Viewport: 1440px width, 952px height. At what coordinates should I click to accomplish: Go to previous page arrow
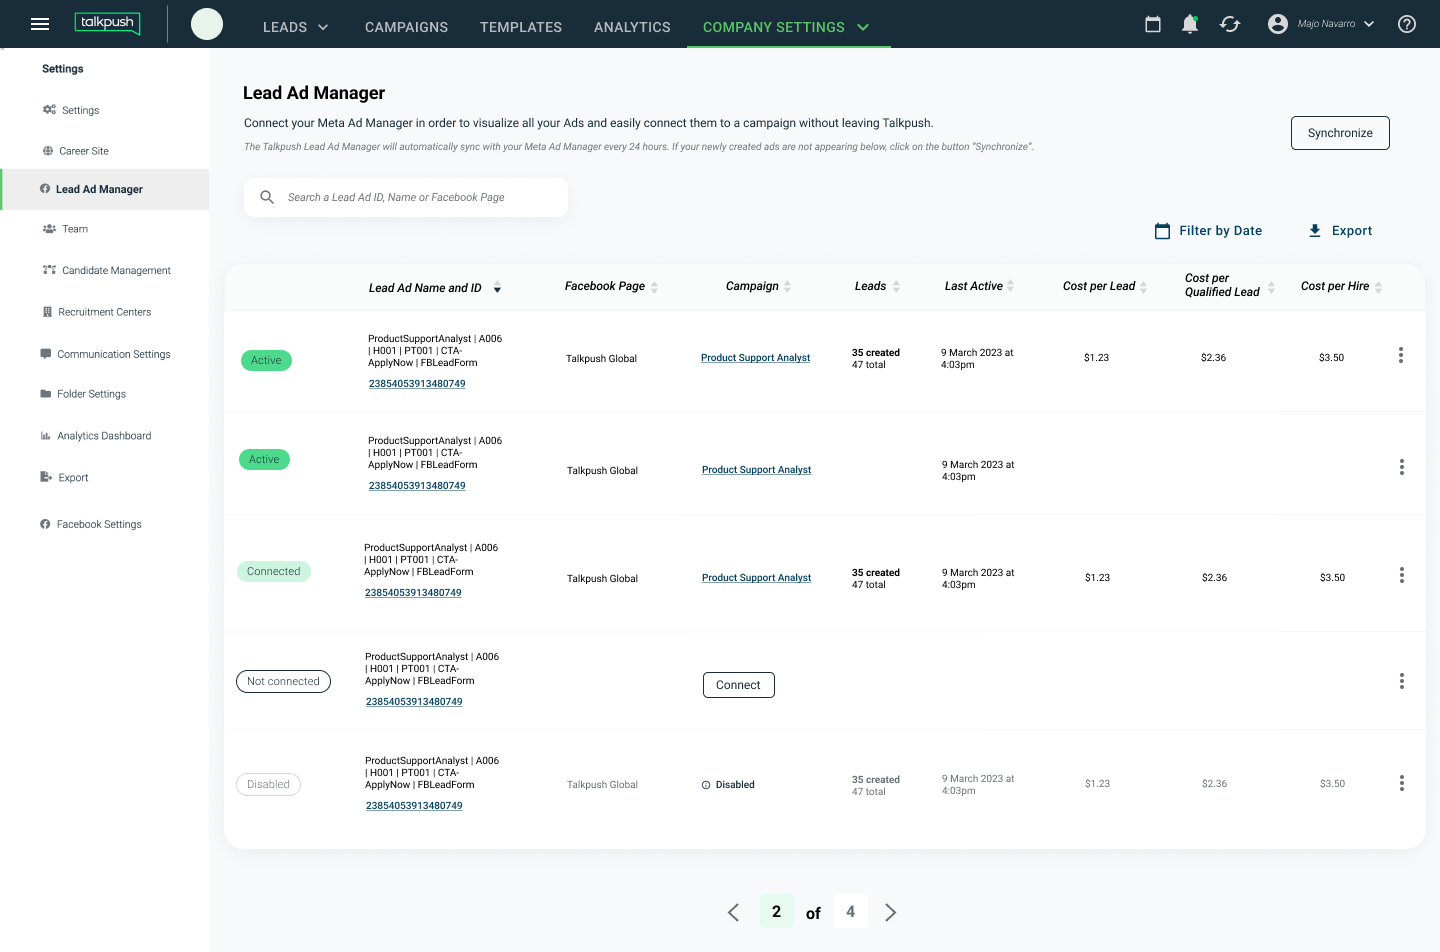733,912
